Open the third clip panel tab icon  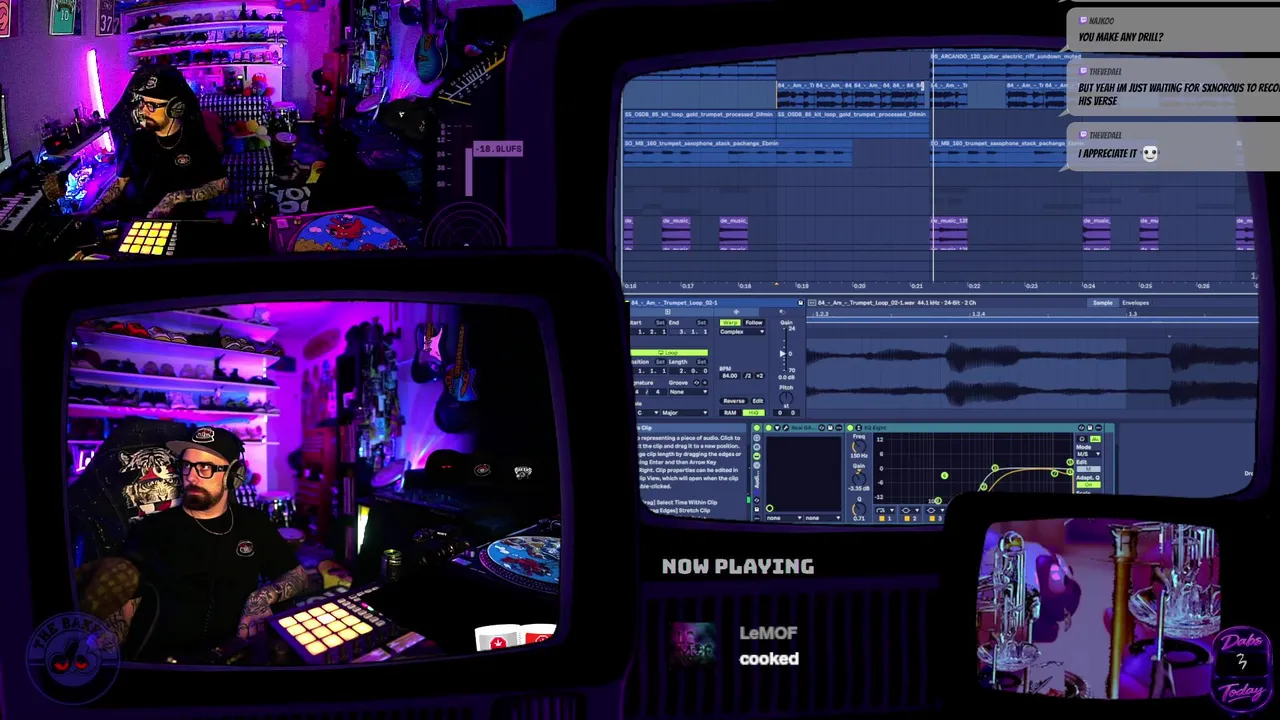pos(782,312)
